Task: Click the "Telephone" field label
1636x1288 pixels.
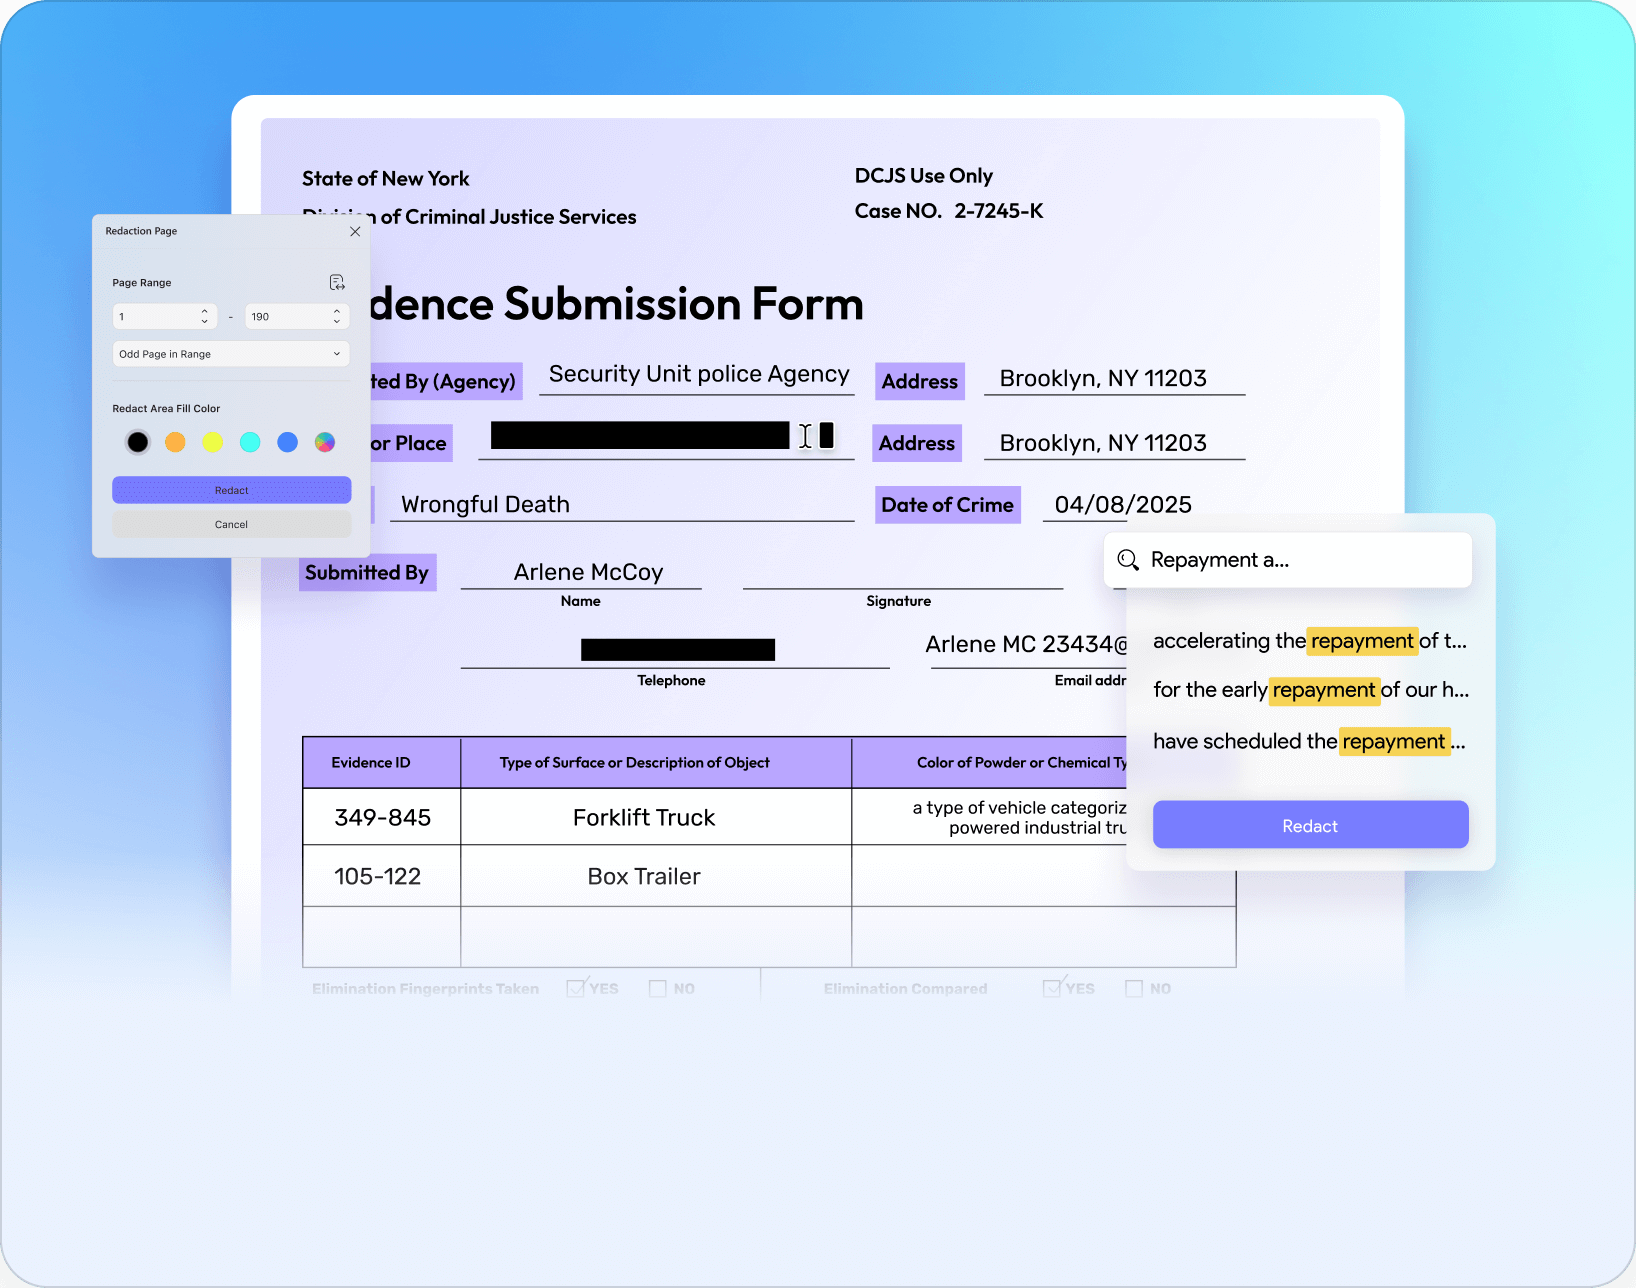Action: tap(671, 681)
